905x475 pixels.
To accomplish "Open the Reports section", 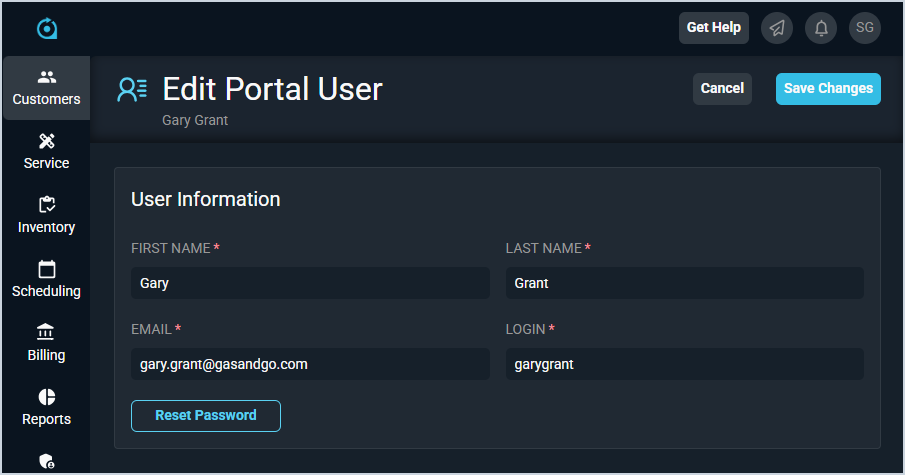I will tap(46, 408).
